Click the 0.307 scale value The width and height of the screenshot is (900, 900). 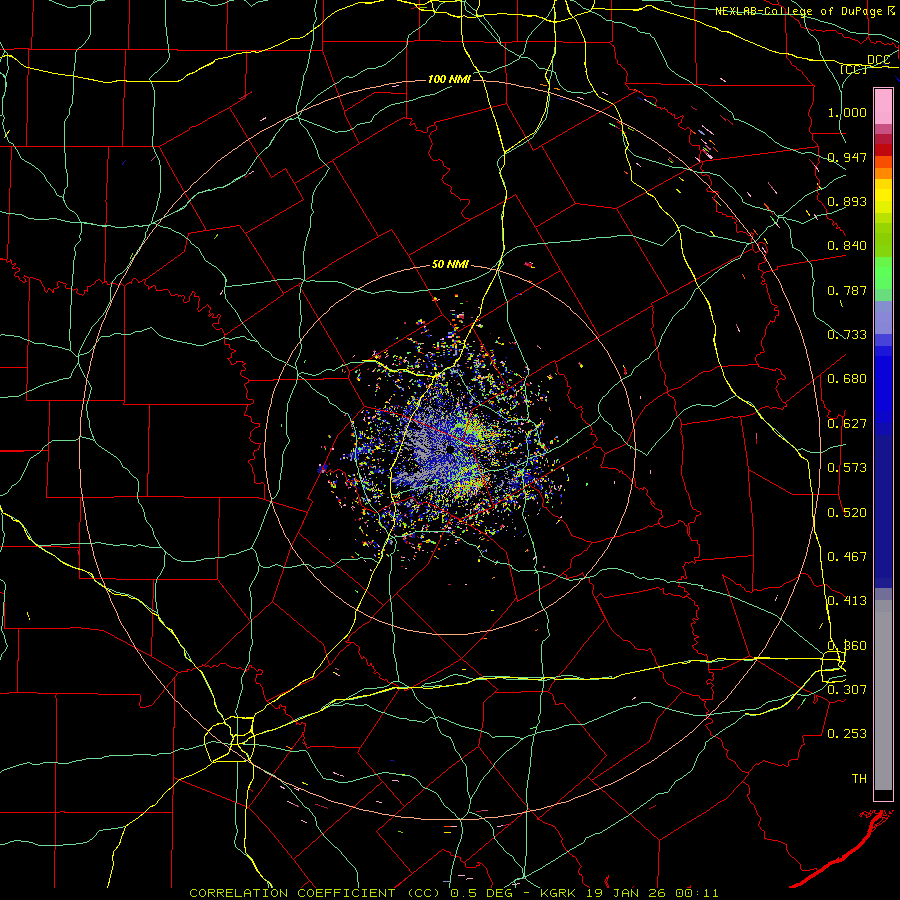pyautogui.click(x=847, y=690)
